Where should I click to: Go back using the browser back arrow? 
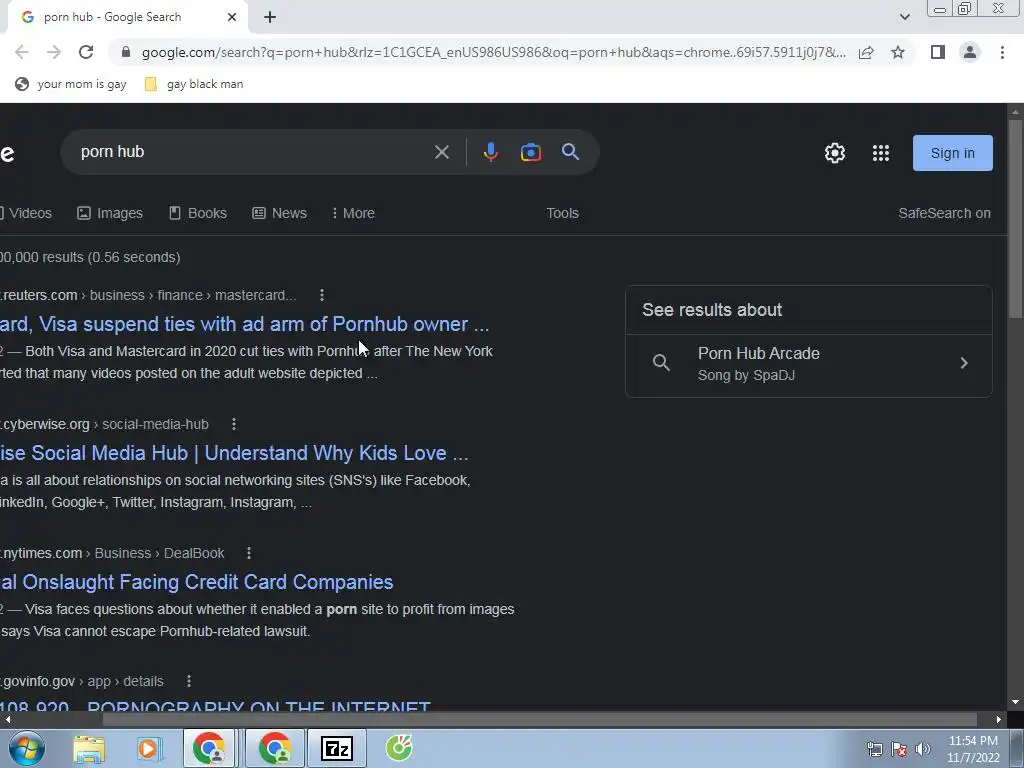click(22, 52)
